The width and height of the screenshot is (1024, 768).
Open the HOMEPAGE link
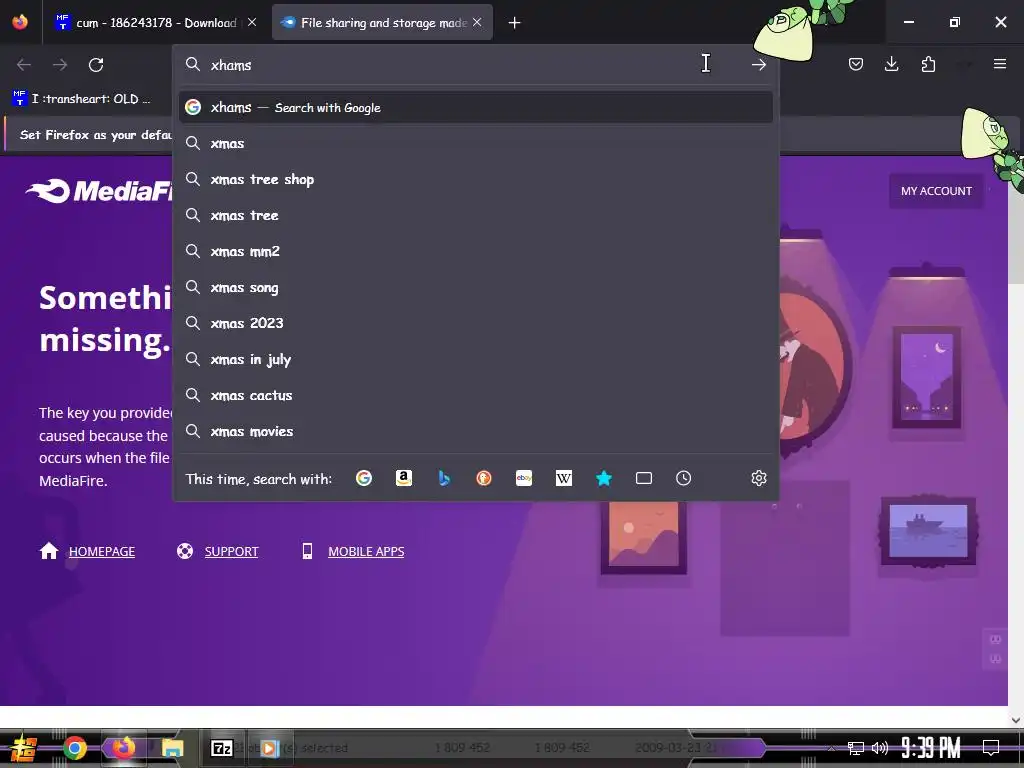click(x=102, y=551)
